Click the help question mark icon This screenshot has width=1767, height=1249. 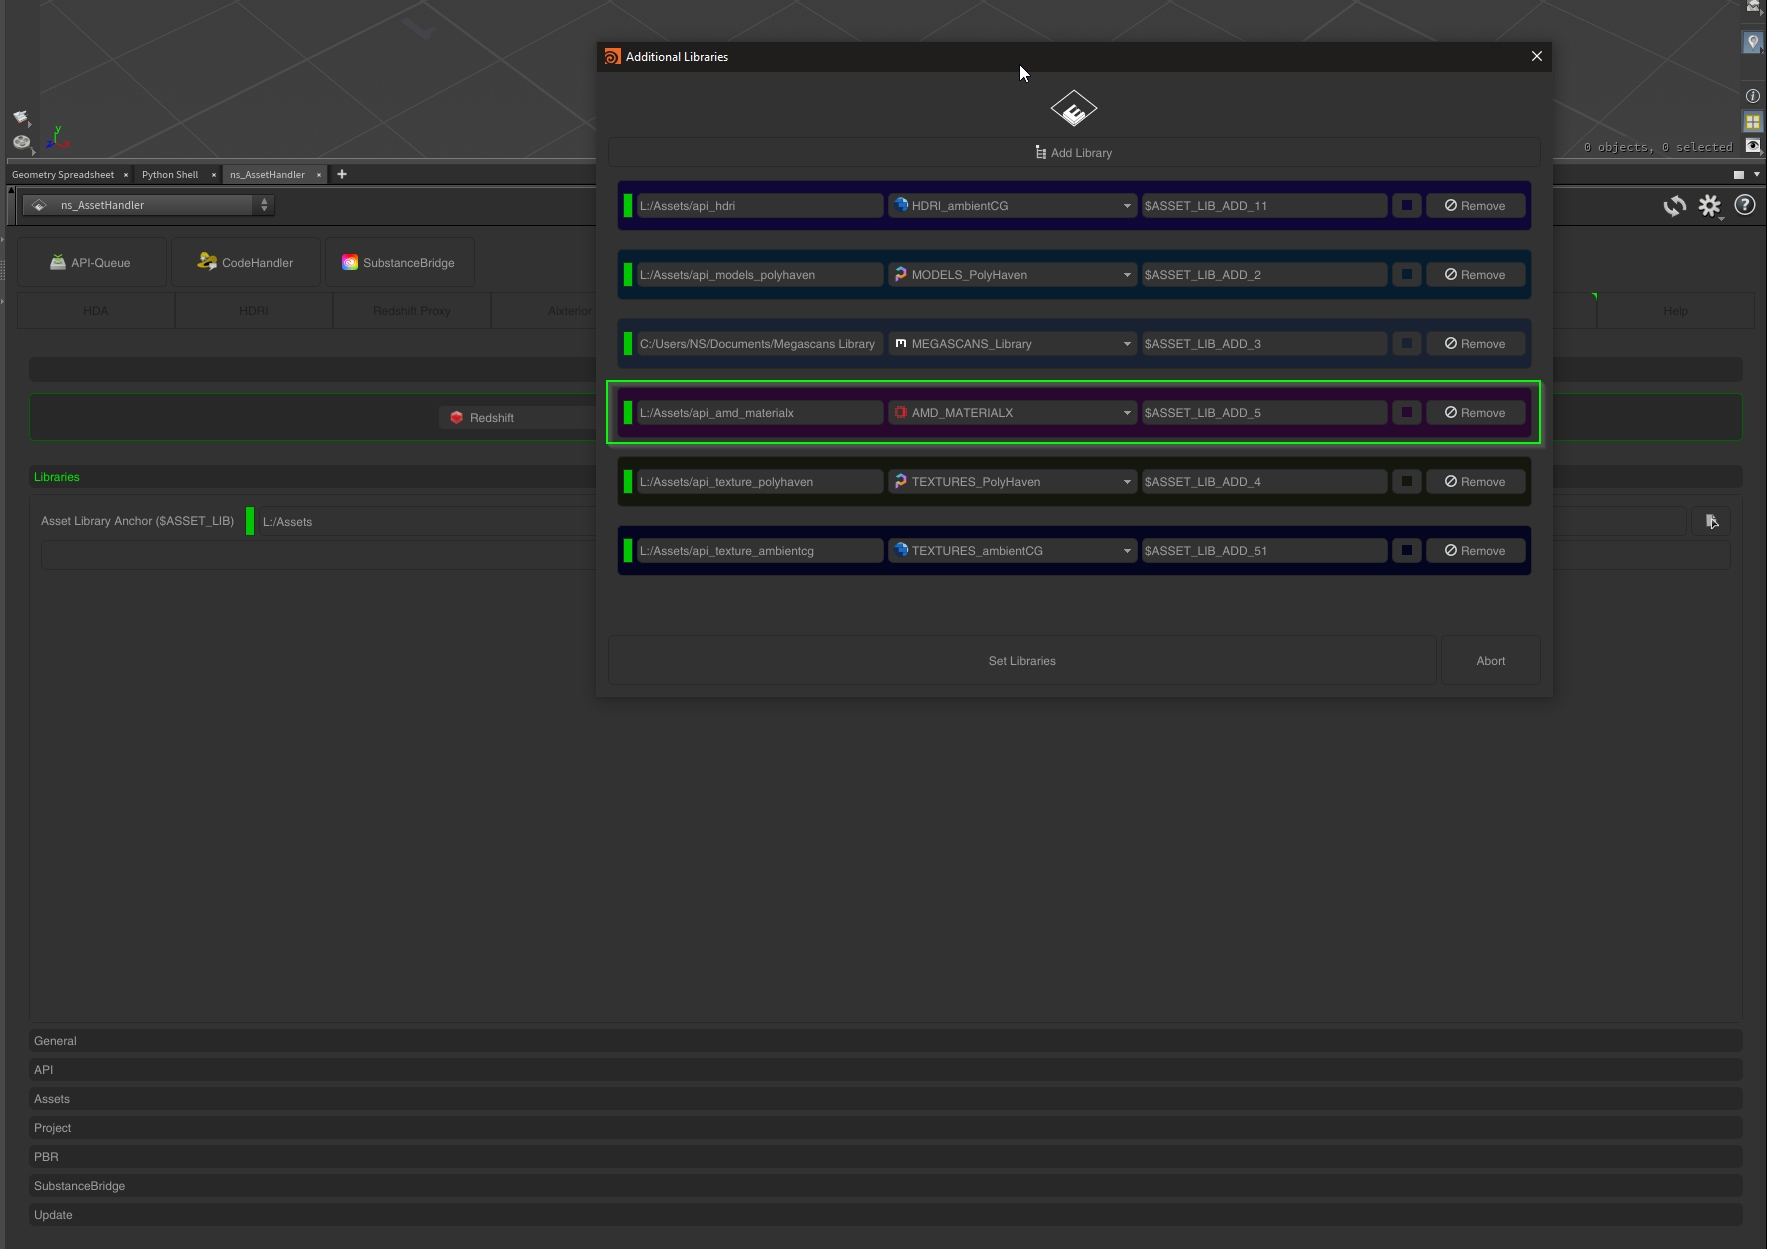pyautogui.click(x=1745, y=205)
